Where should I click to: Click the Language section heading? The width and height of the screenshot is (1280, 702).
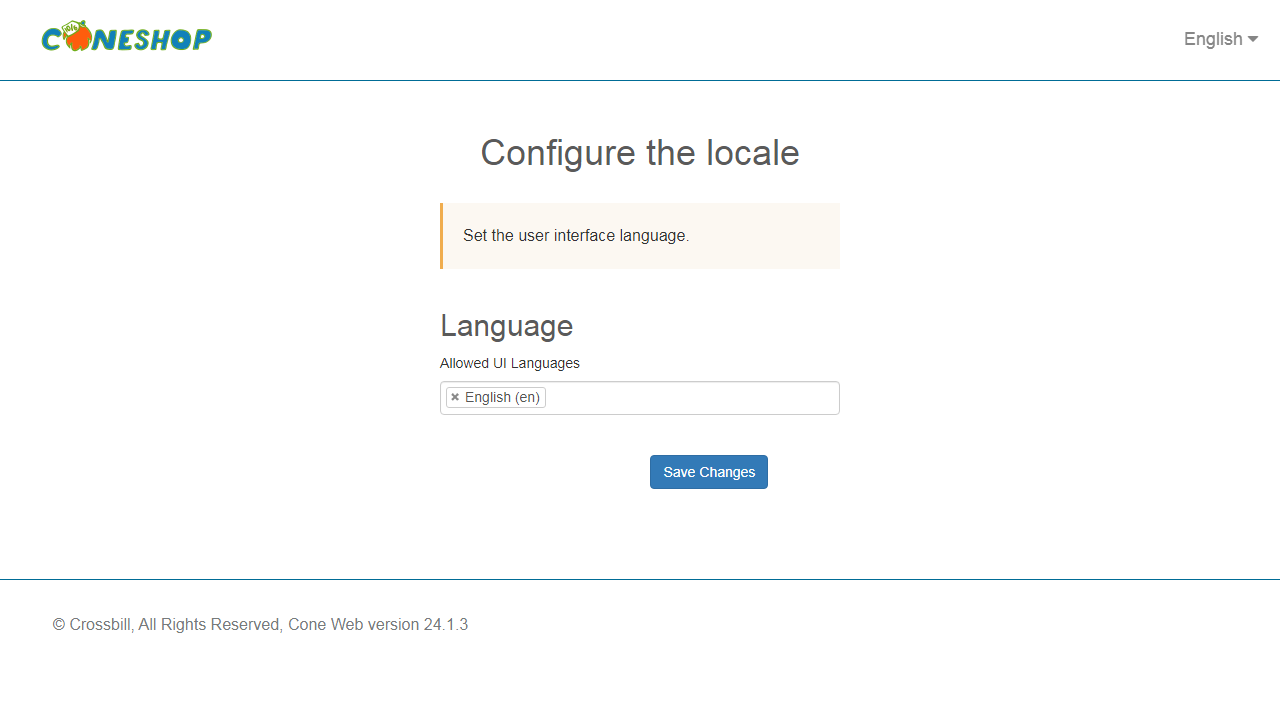coord(507,326)
